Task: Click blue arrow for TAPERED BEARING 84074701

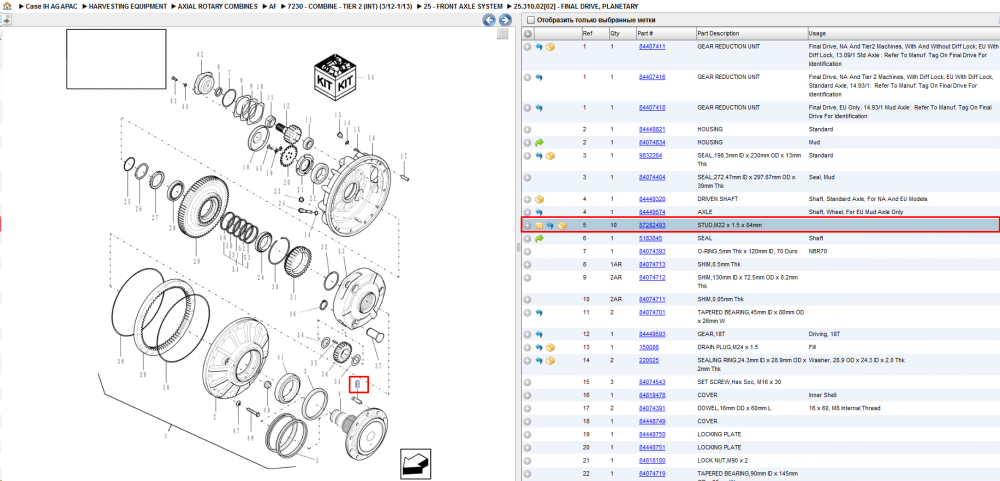Action: pos(539,313)
